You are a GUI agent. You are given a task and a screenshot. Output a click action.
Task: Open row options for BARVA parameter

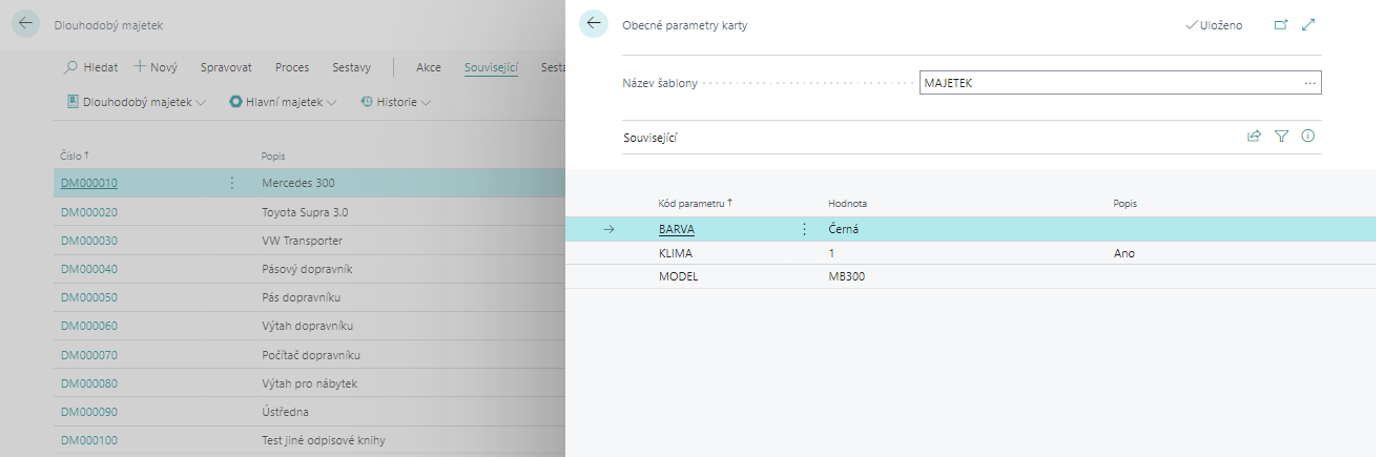pyautogui.click(x=804, y=229)
